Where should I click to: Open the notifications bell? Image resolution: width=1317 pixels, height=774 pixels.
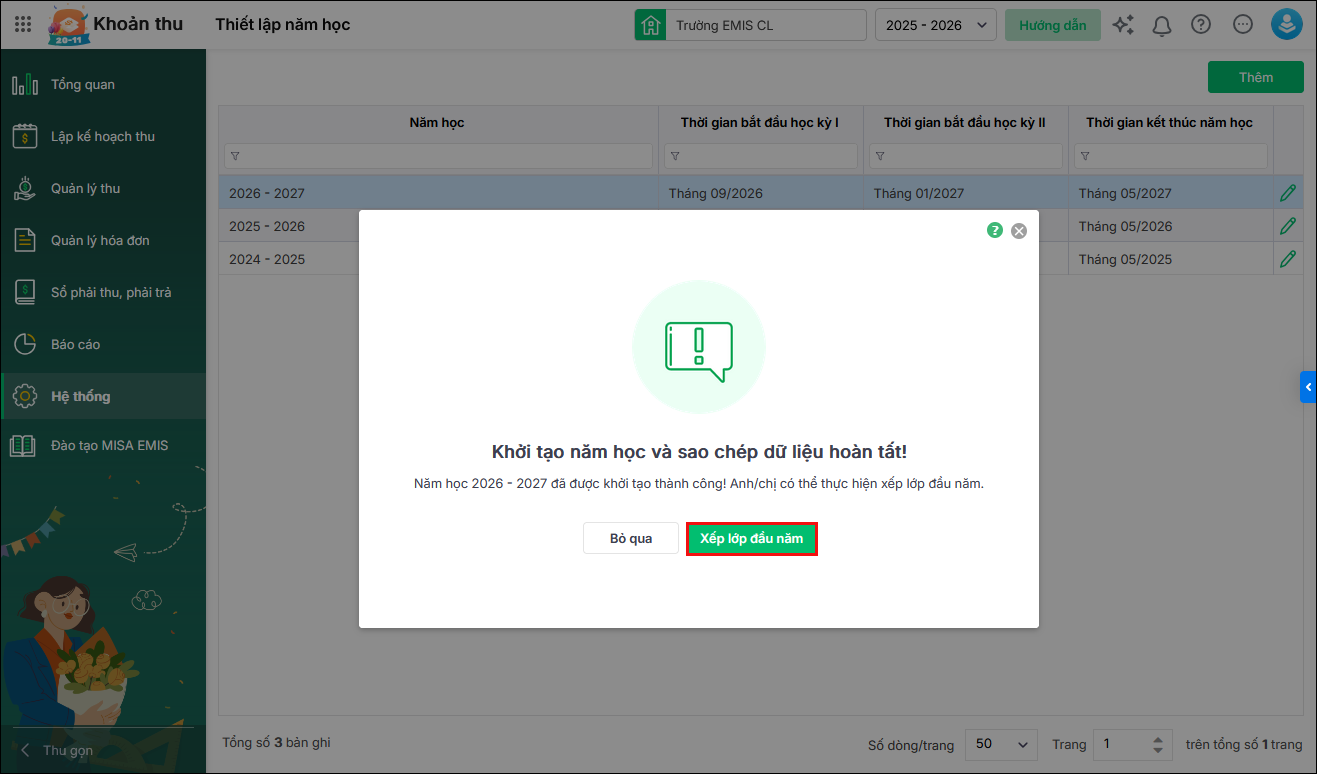point(1162,25)
